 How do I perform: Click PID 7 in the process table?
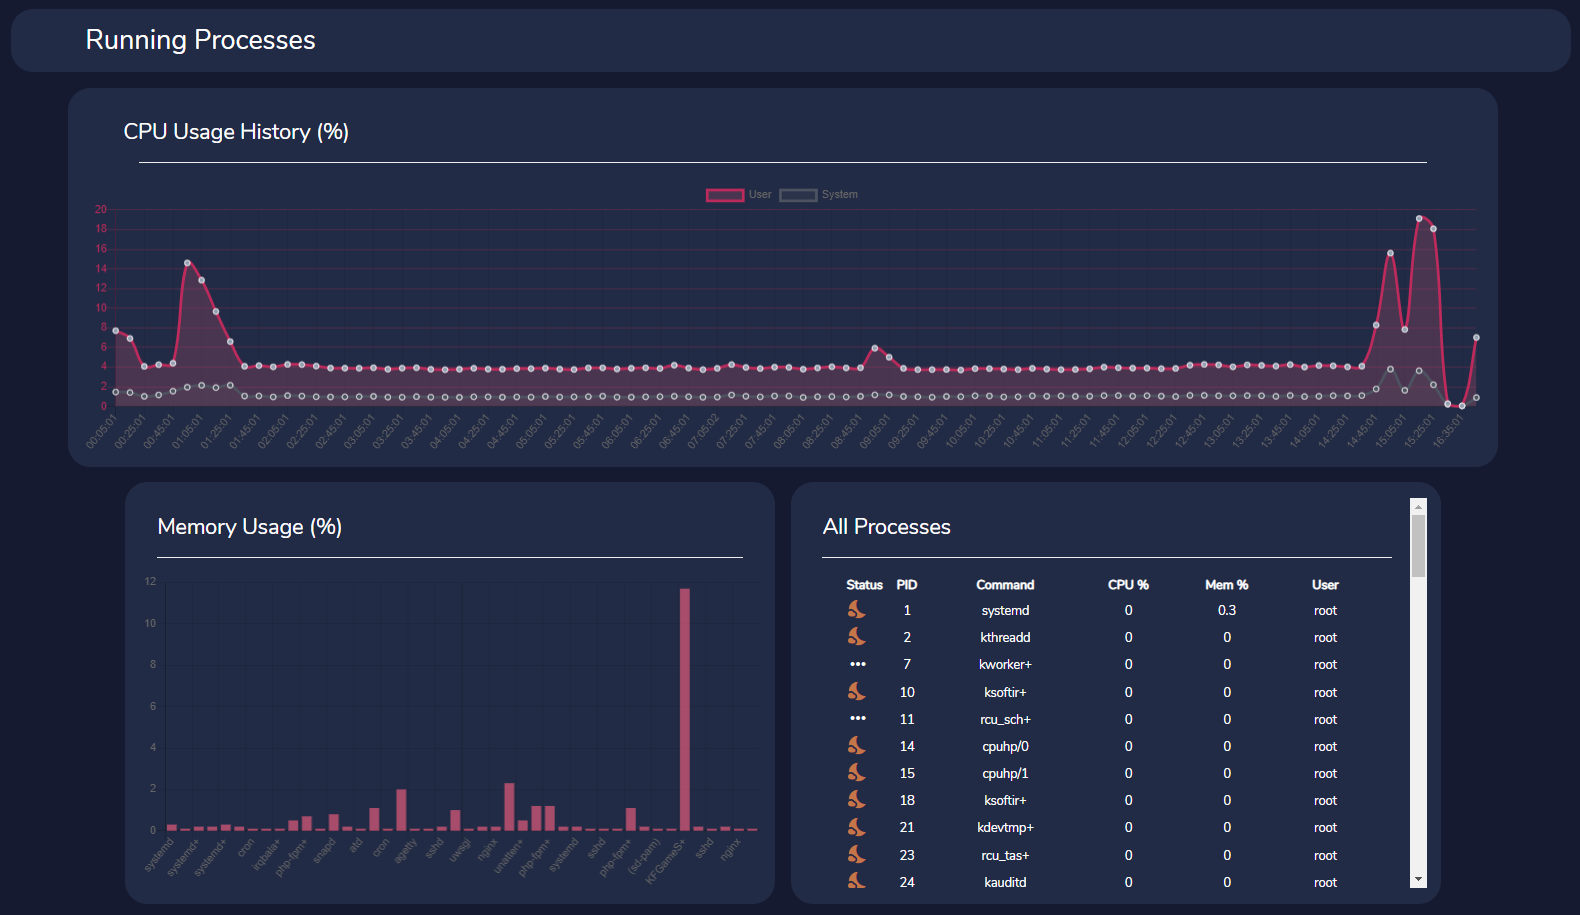[907, 664]
